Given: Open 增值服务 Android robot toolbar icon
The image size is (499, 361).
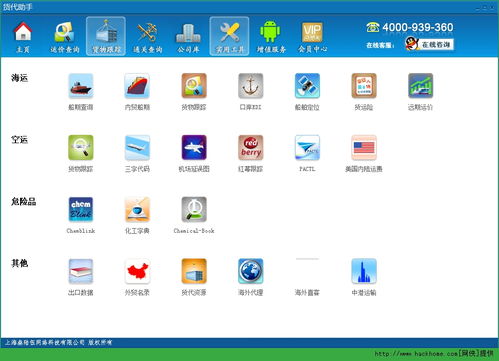Looking at the screenshot, I should point(271,37).
